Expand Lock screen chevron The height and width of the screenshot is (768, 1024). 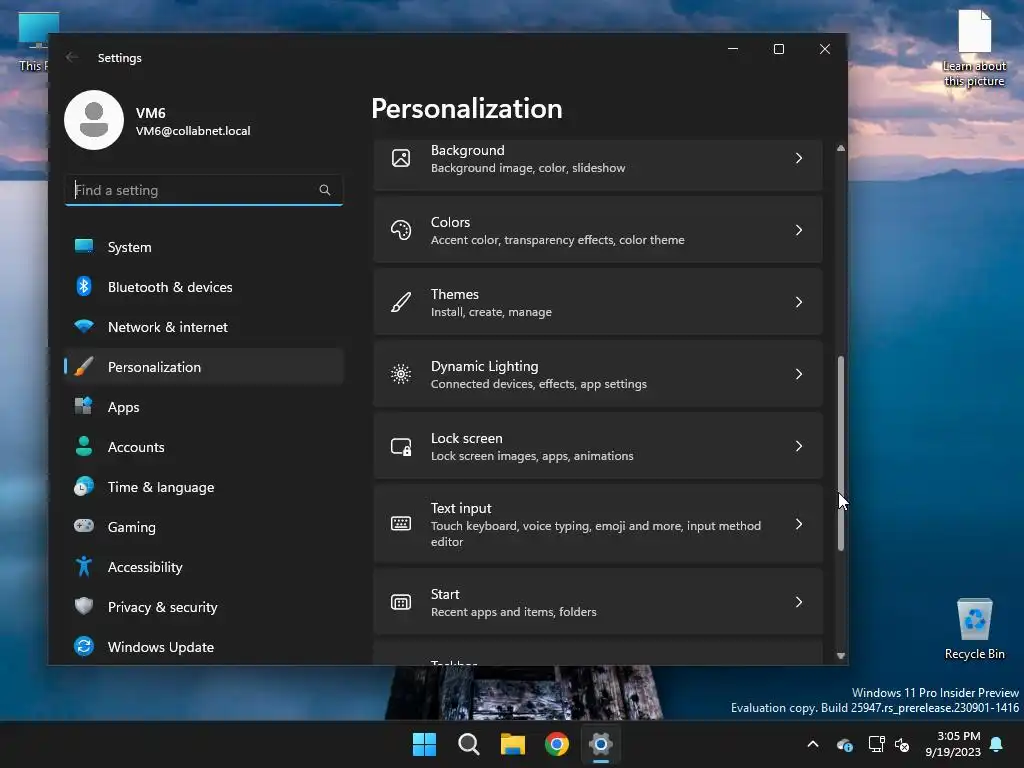[x=799, y=446]
